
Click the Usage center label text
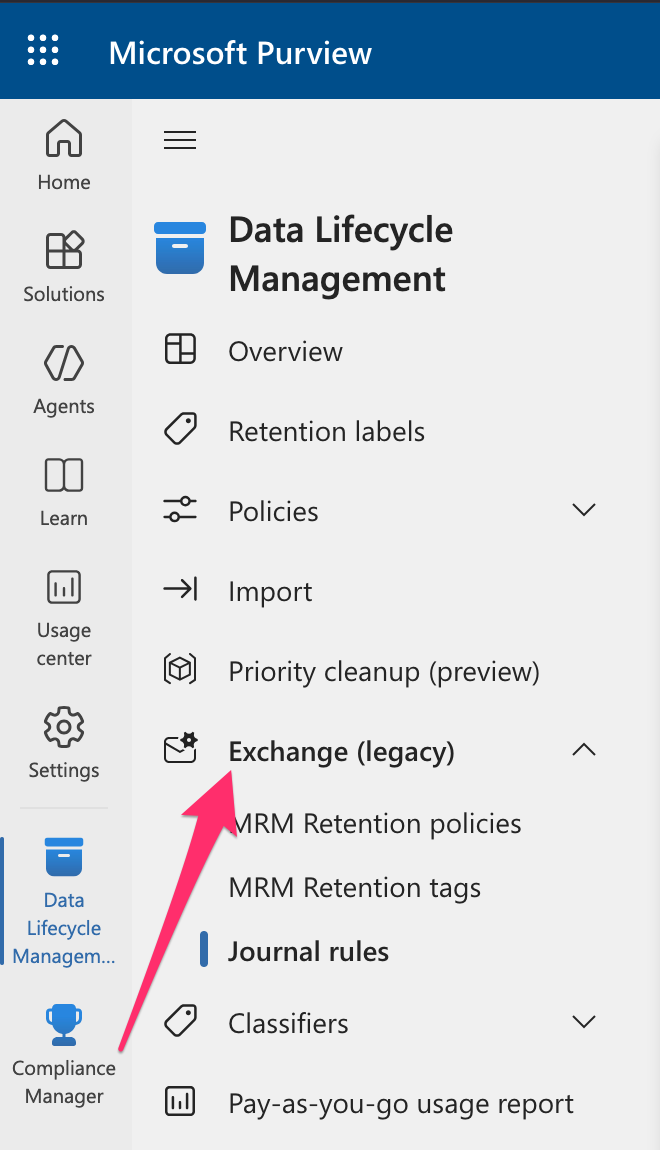pyautogui.click(x=64, y=644)
